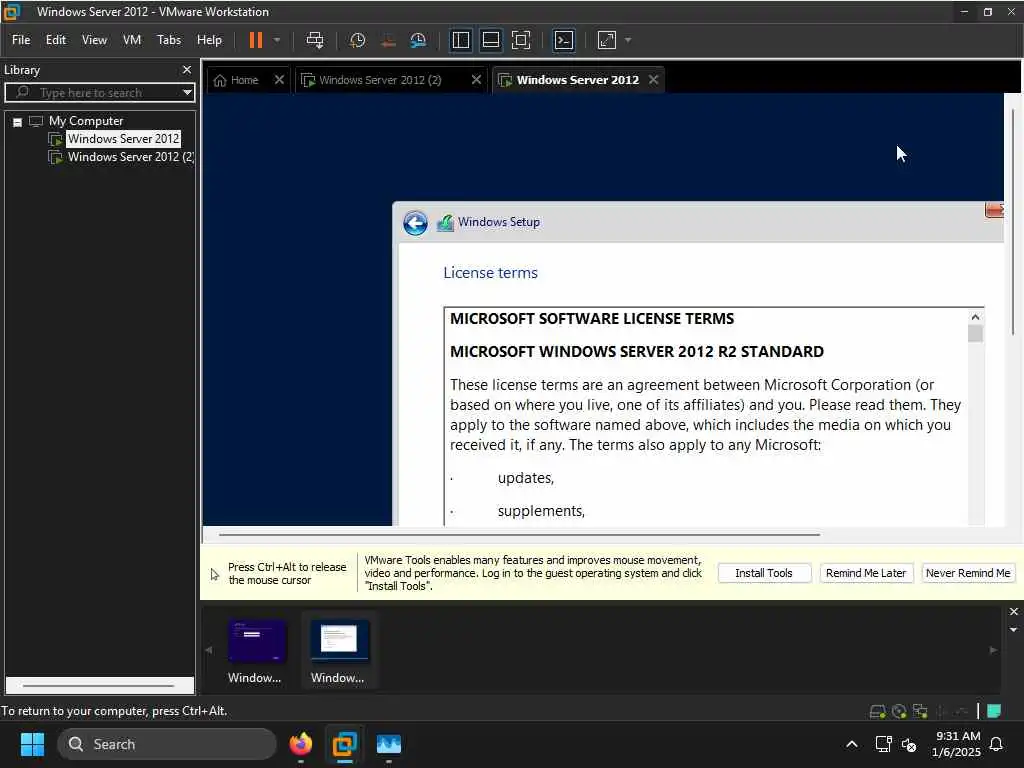Enter full screen mode icon
This screenshot has width=1024, height=768.
tap(520, 40)
